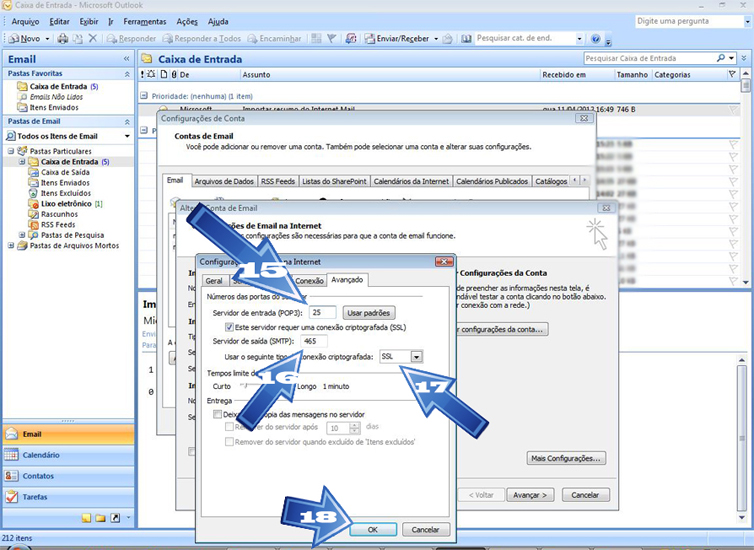Click the SMTP outgoing server port field
This screenshot has height=550, width=754.
click(314, 341)
